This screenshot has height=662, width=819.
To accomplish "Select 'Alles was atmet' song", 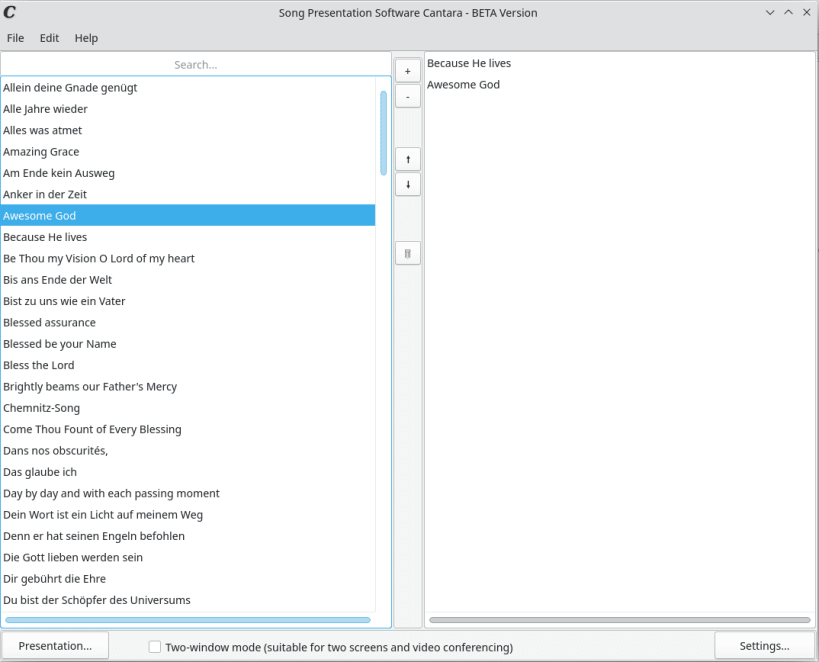I will (x=188, y=131).
